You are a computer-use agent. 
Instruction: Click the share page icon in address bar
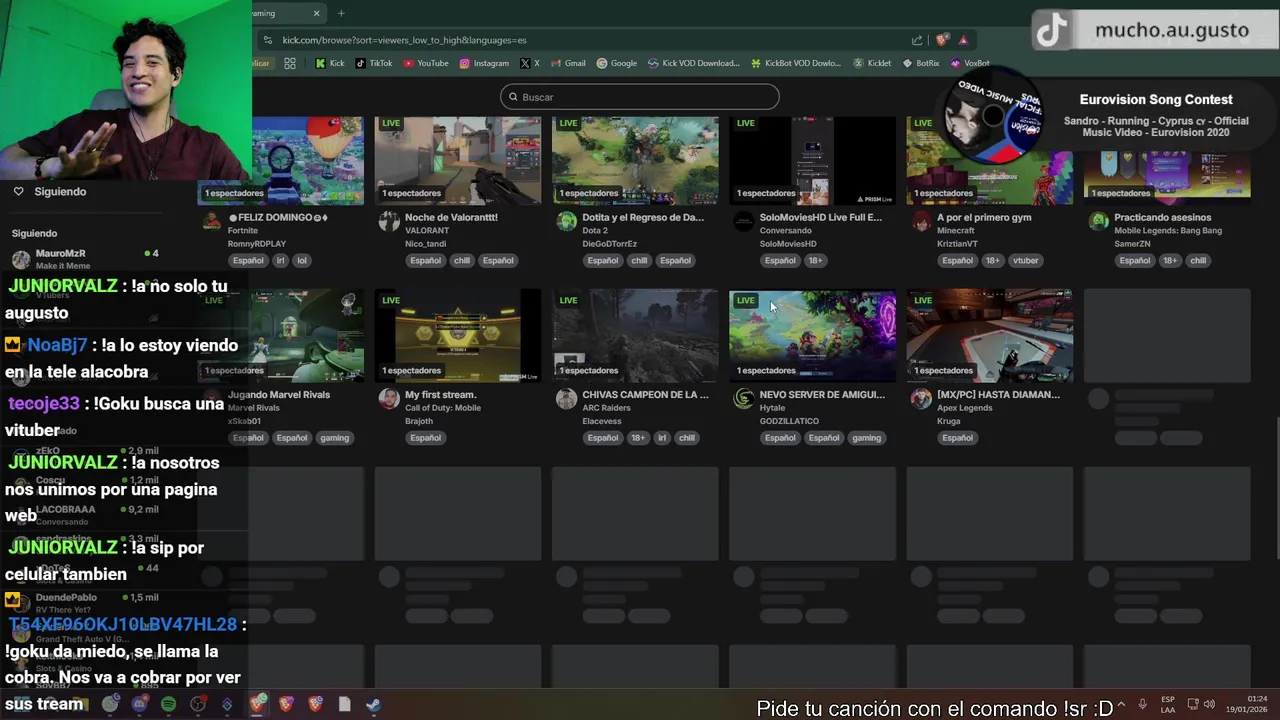[x=917, y=40]
